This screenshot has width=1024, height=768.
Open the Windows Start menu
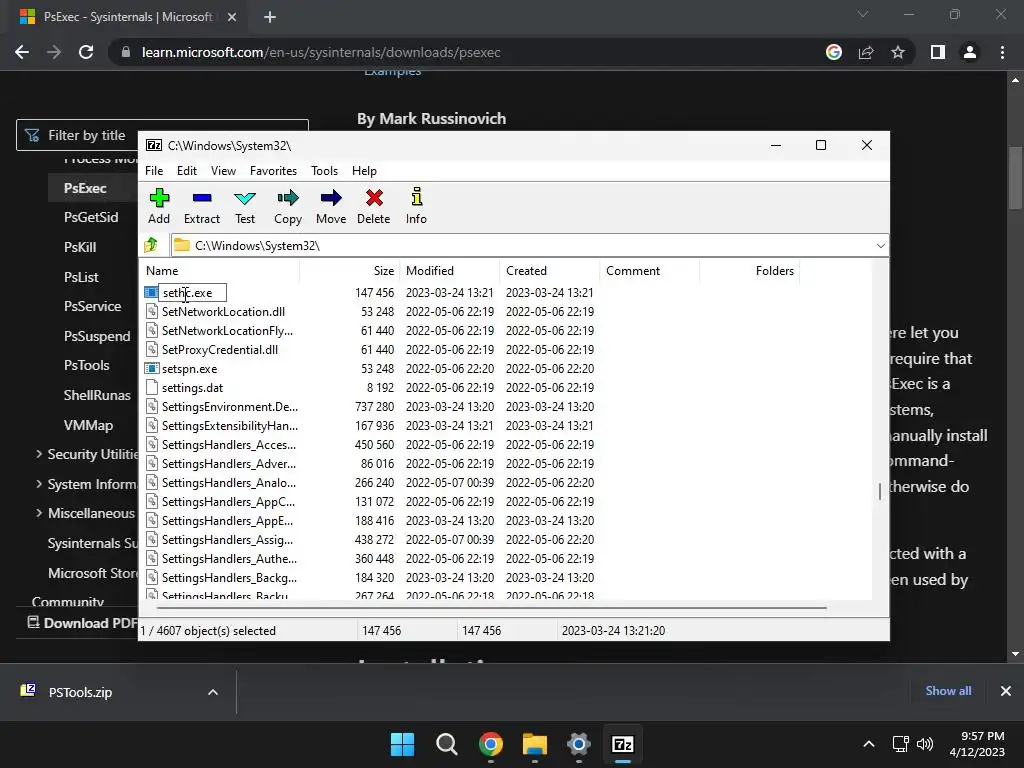tap(402, 744)
